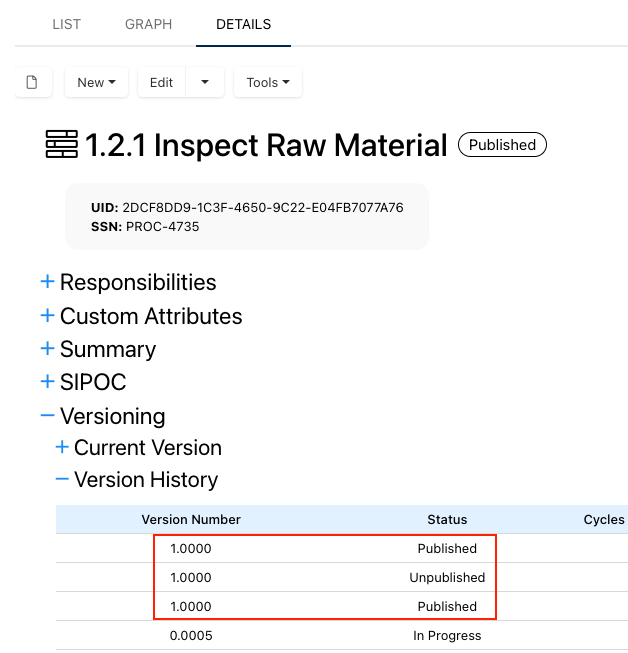The width and height of the screenshot is (628, 653).
Task: Open the Tools dropdown menu
Action: click(x=267, y=82)
